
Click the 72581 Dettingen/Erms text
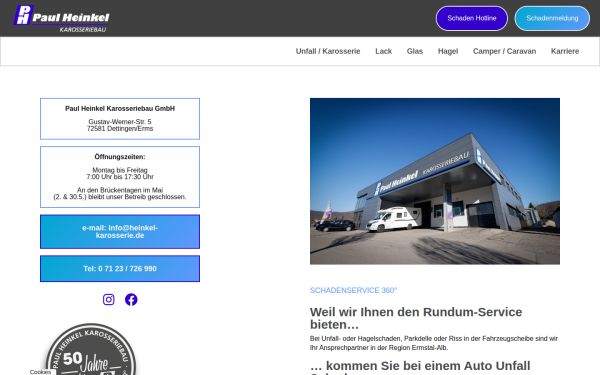click(x=120, y=129)
